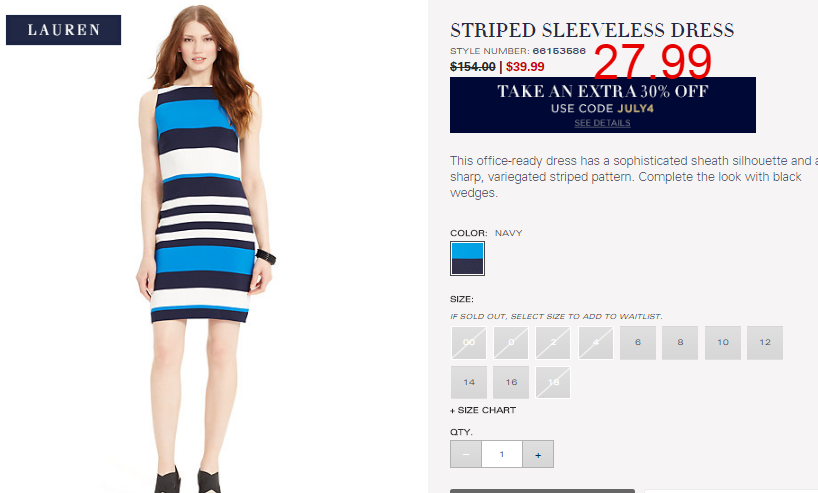Pick size 16

click(x=511, y=382)
